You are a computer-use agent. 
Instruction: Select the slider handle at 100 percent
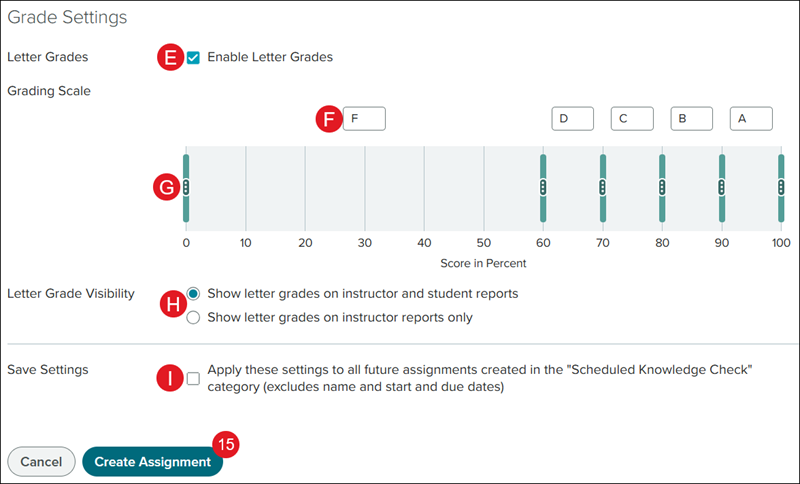point(781,188)
